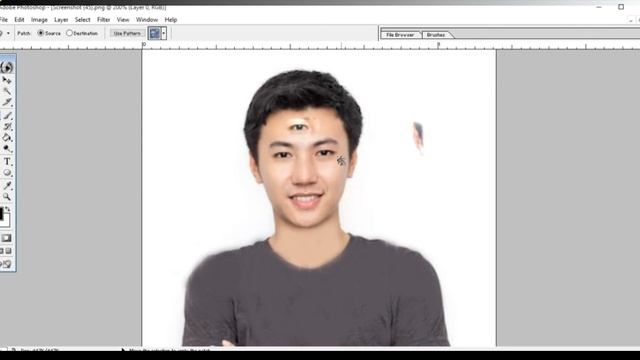The image size is (640, 360).
Task: Open the Help menu
Action: (171, 20)
